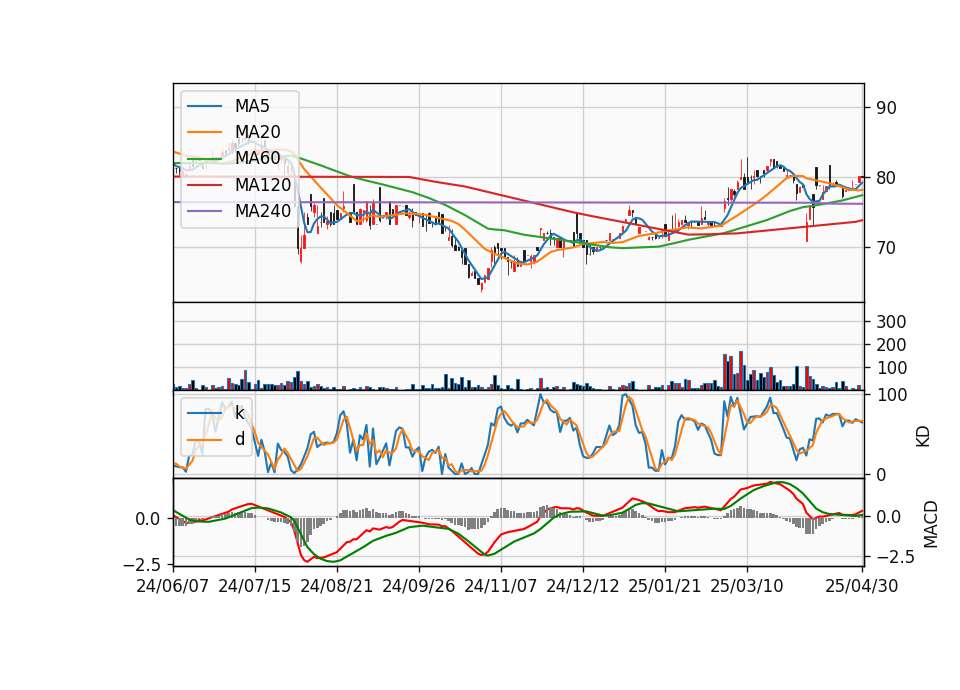
Task: Click the 24/12/12 date label
Action: coord(583,586)
